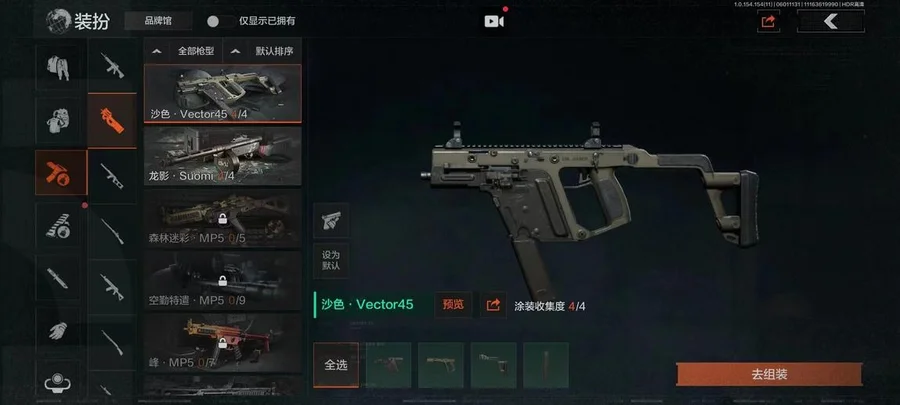Open the video recording camera icon
The width and height of the screenshot is (900, 405).
pos(494,21)
